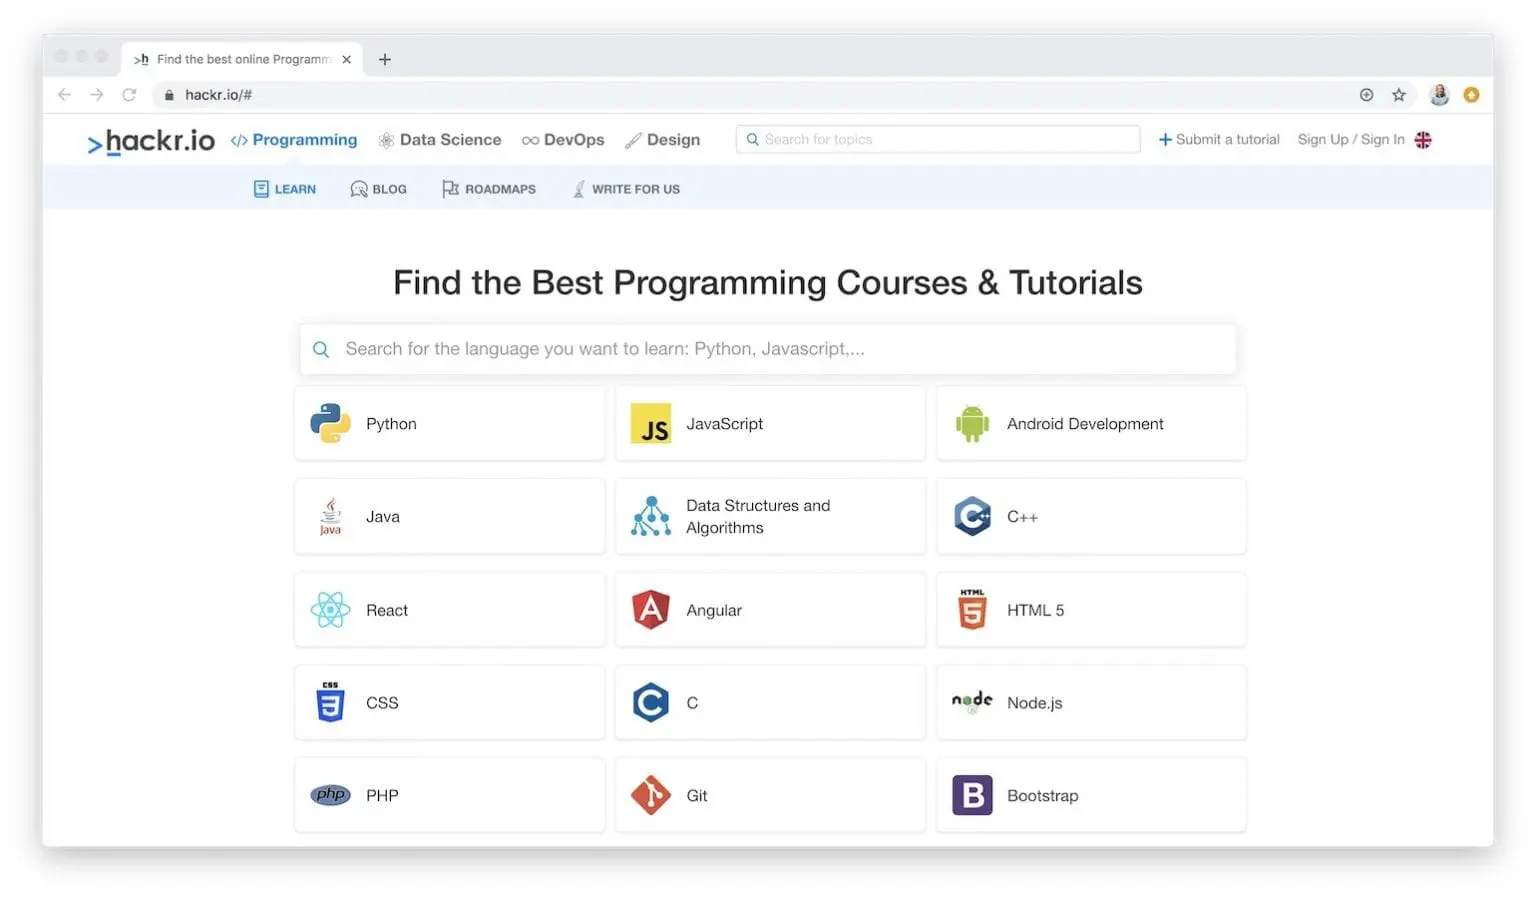This screenshot has height=897, width=1536.
Task: Click the Submit a tutorial button
Action: tap(1219, 139)
